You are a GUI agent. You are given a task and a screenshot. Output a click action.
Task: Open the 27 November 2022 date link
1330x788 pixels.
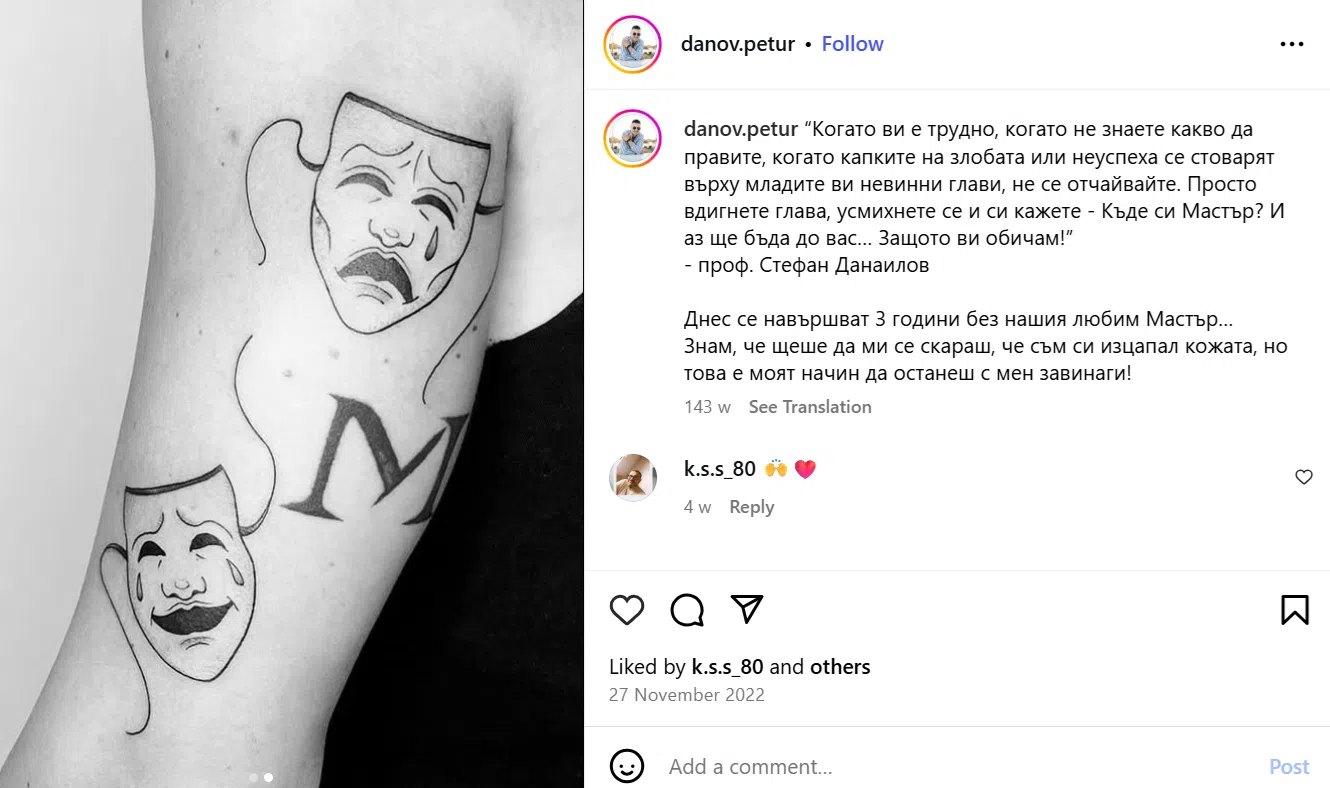tap(686, 695)
